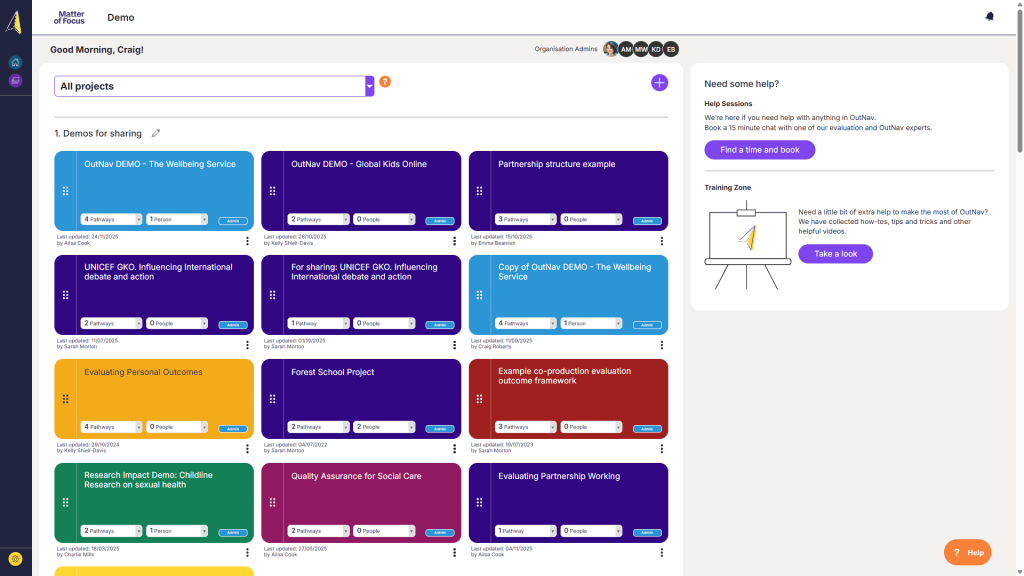Open three-dot menu for Forest School Project
This screenshot has width=1024, height=576.
(x=454, y=449)
